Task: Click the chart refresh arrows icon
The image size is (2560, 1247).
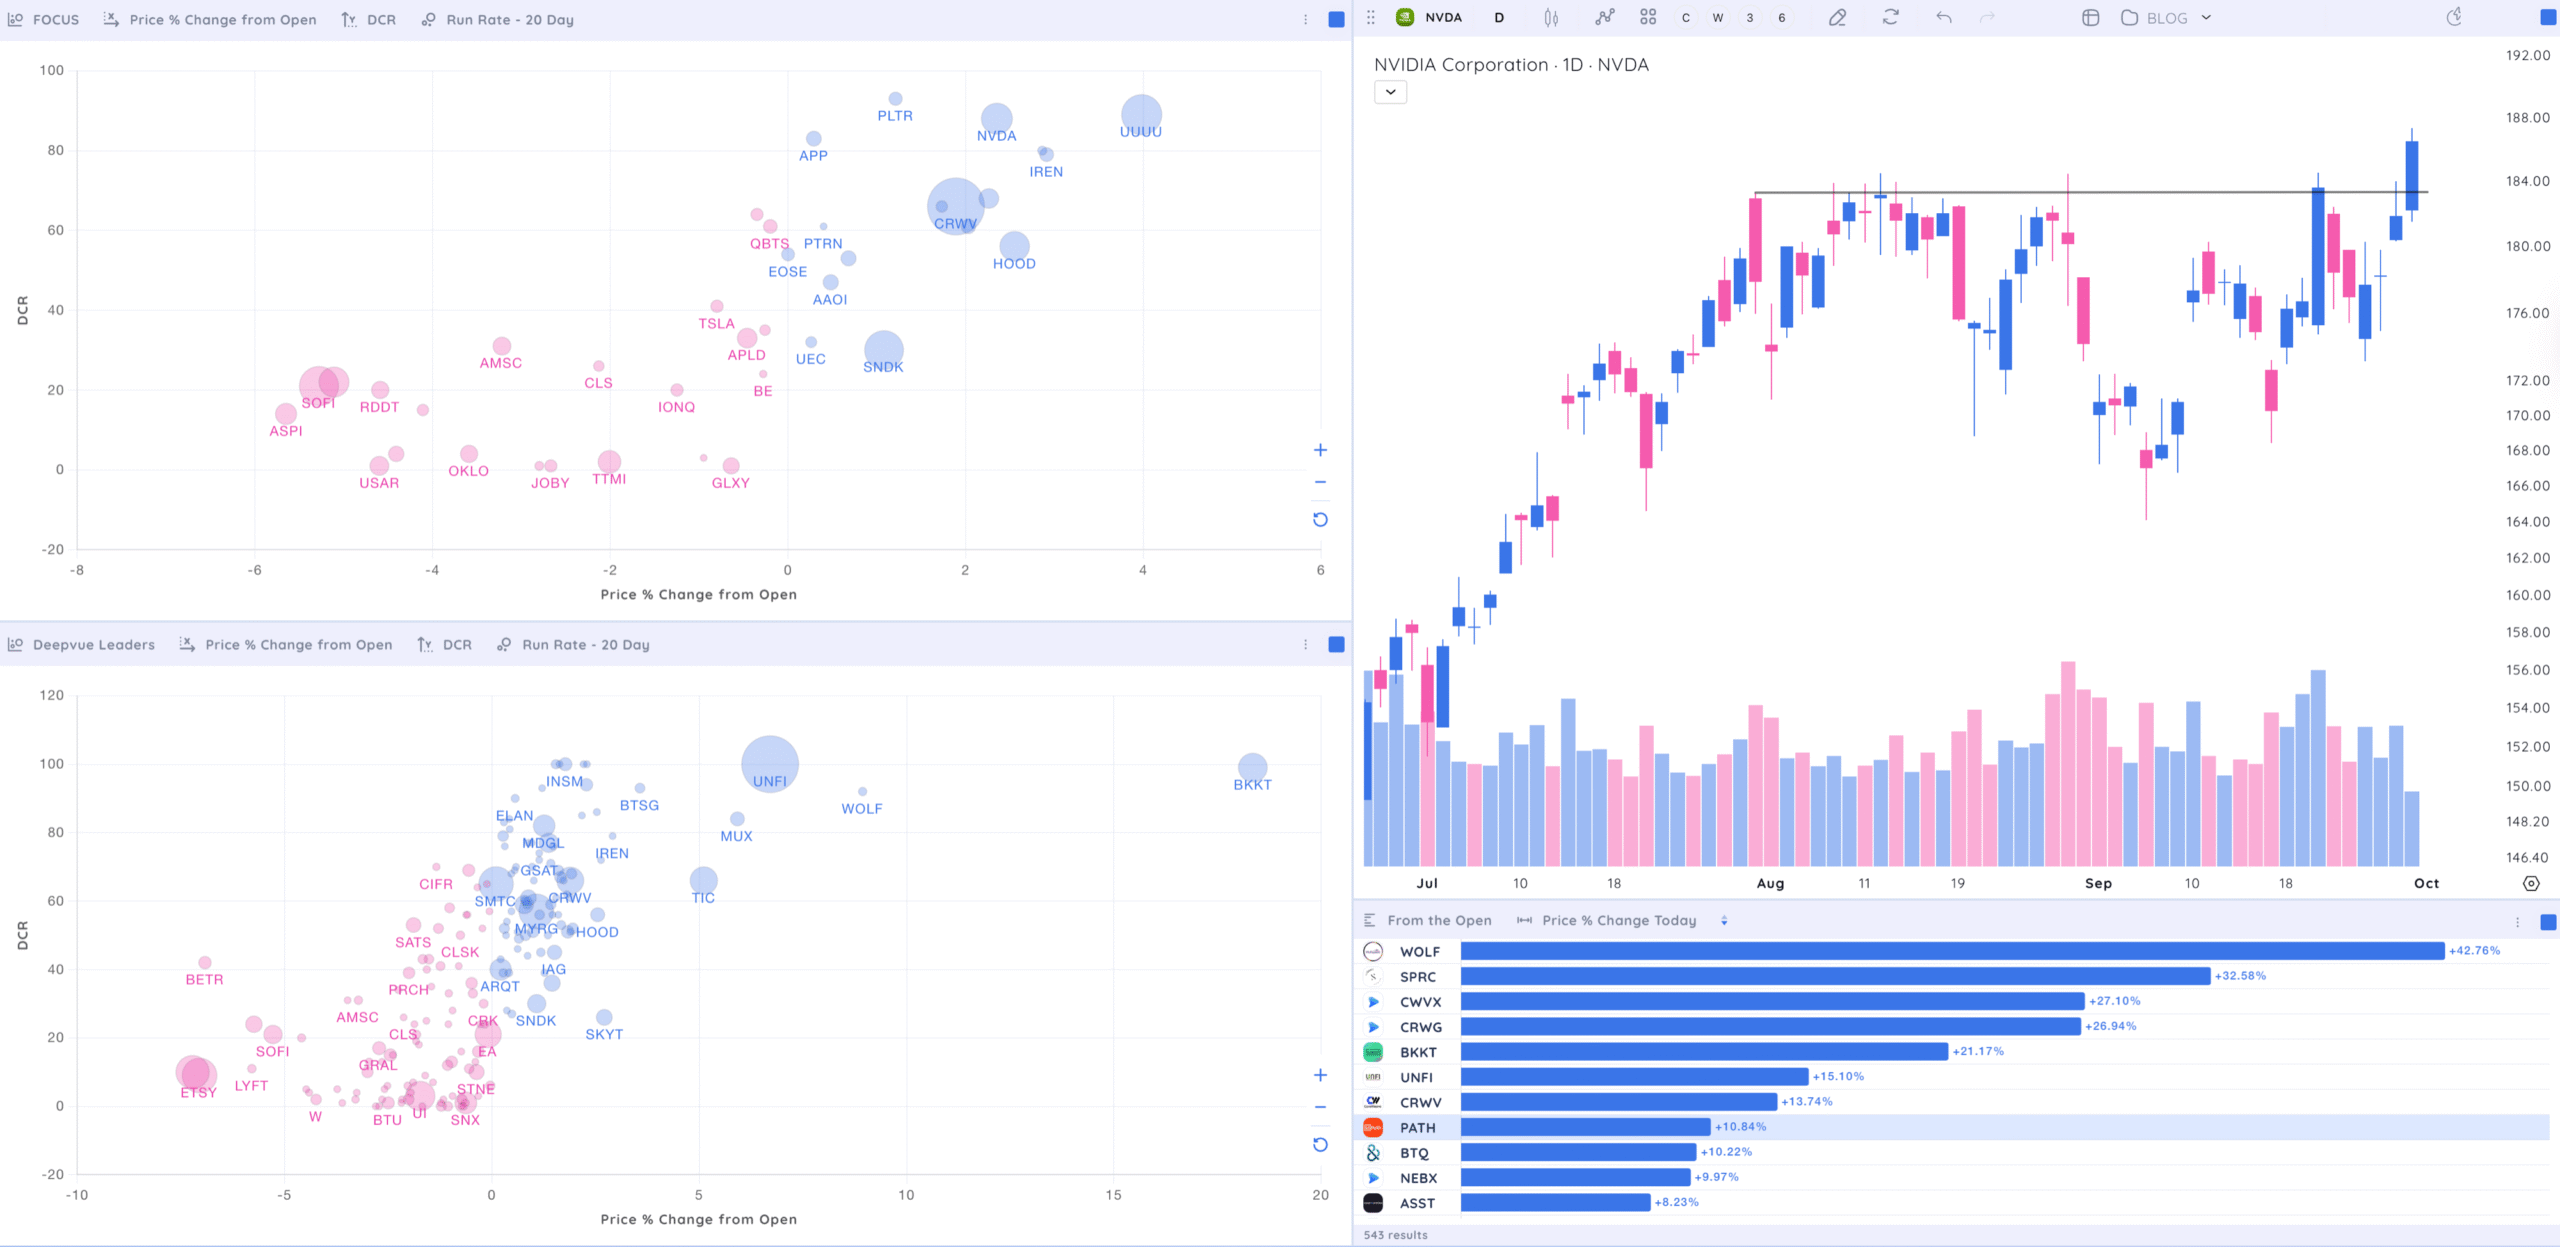Action: tap(1890, 18)
